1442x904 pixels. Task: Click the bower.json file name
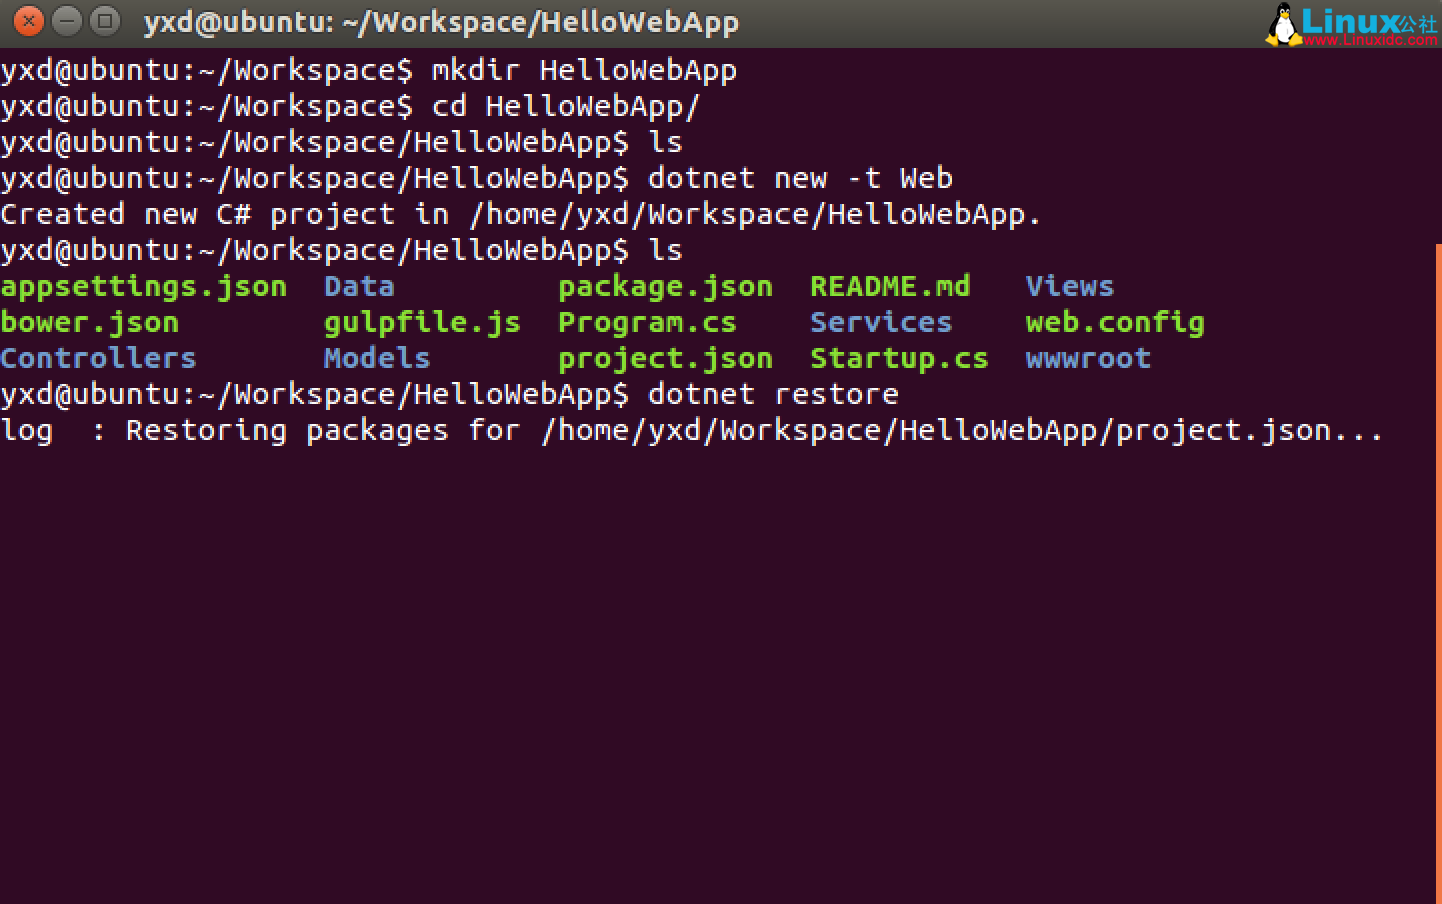(x=90, y=322)
